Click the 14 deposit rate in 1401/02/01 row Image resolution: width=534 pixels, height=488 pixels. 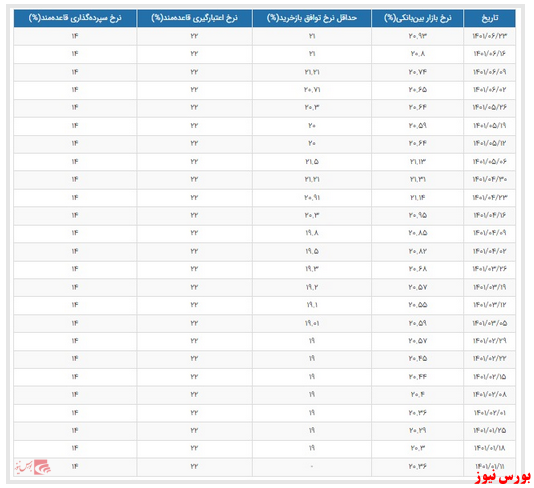pos(75,413)
